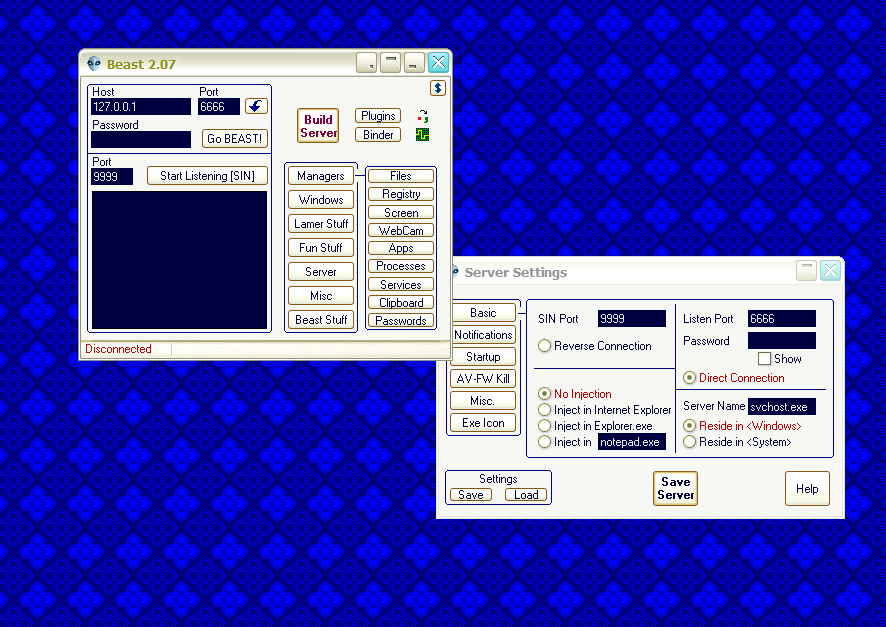Choose Reside in <Windows> option

pyautogui.click(x=689, y=425)
